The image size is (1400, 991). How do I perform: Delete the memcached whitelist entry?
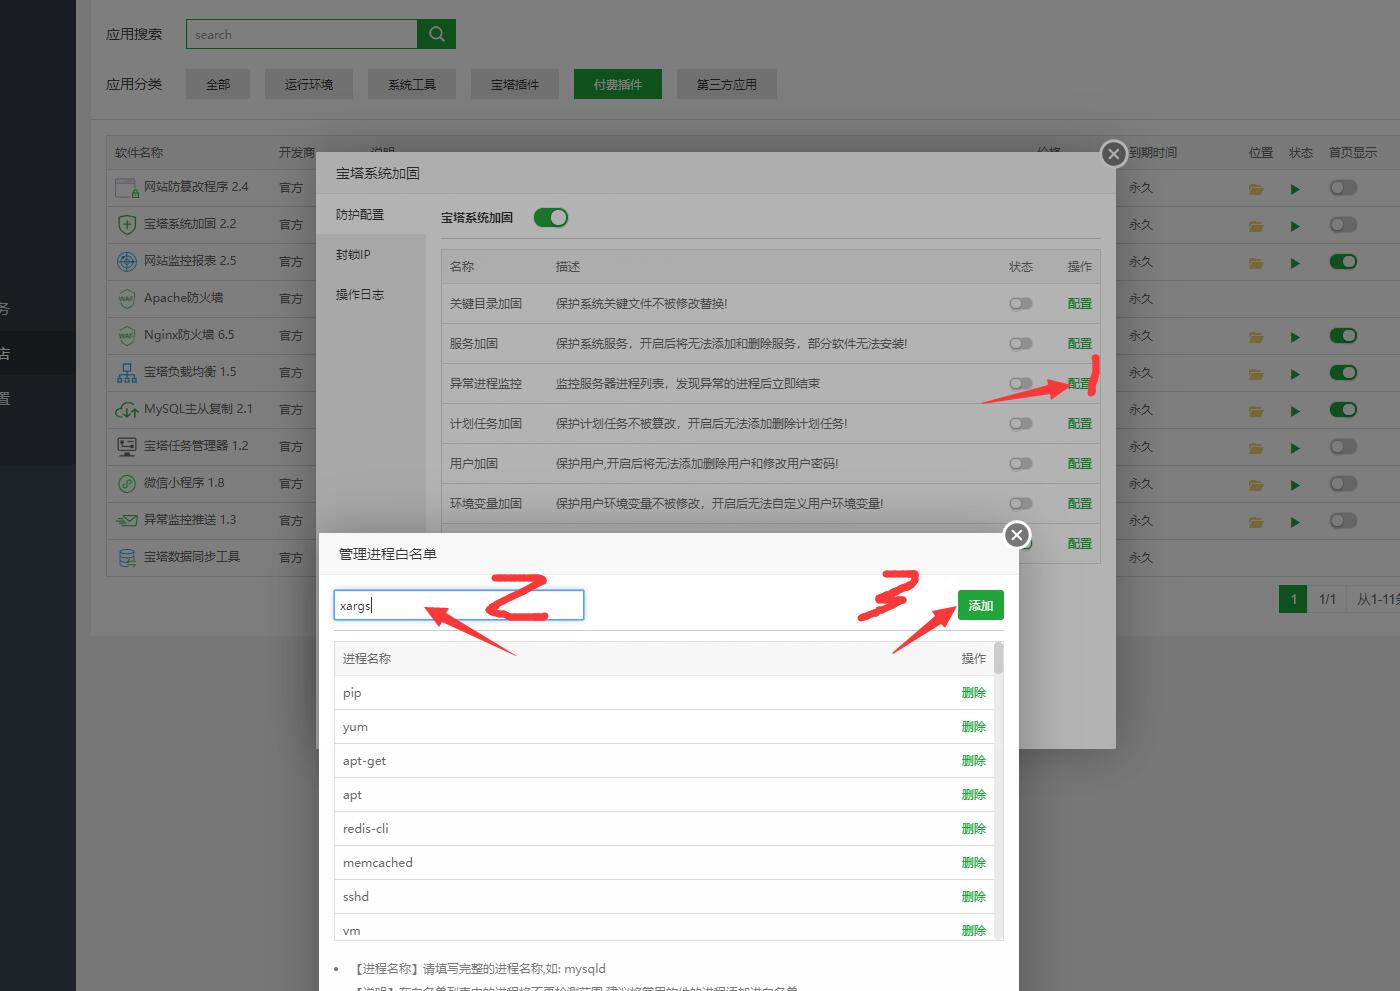point(974,862)
